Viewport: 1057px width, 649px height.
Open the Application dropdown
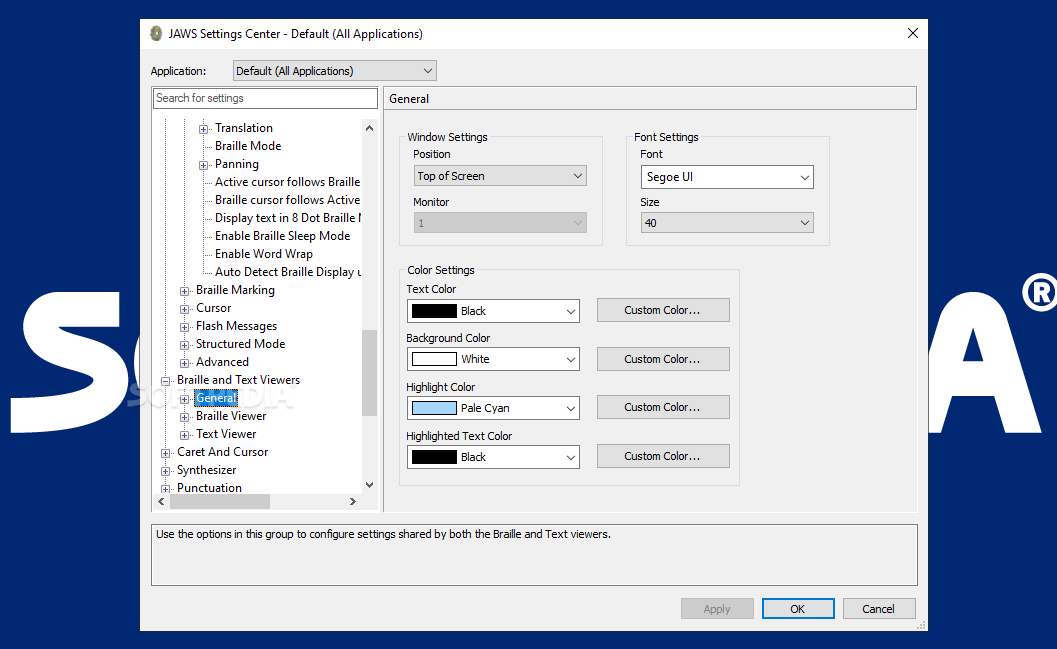(334, 71)
